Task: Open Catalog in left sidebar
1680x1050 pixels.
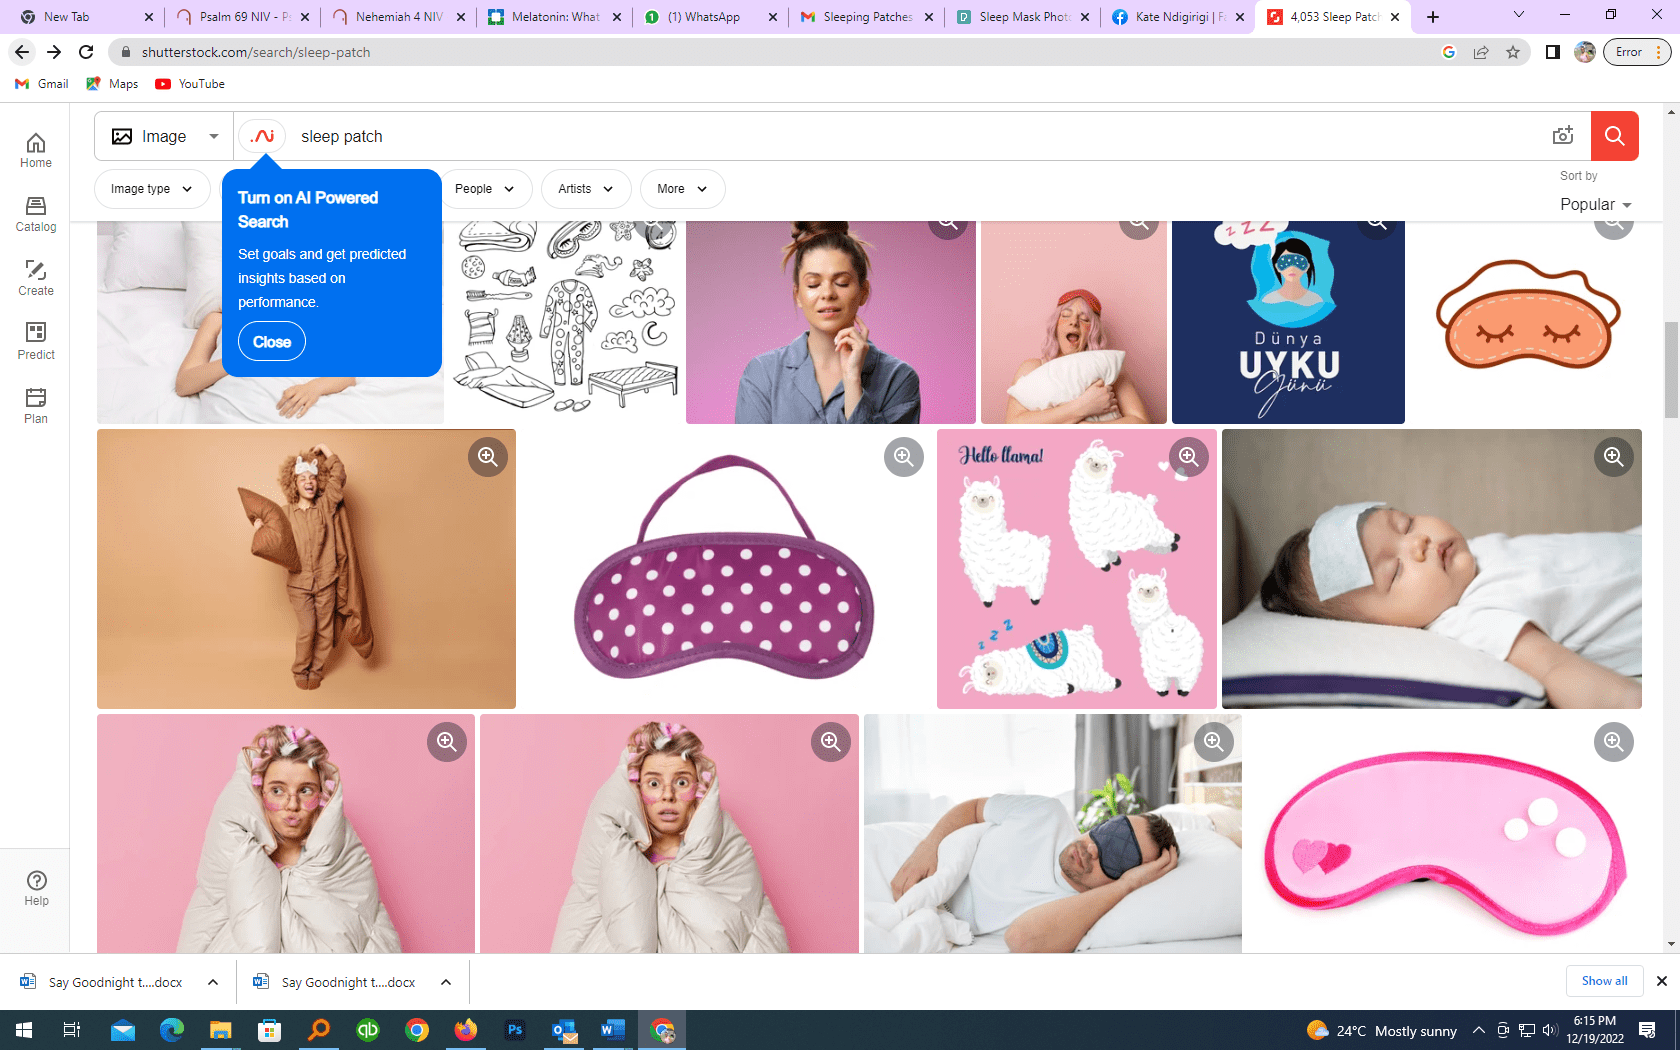Action: click(36, 214)
